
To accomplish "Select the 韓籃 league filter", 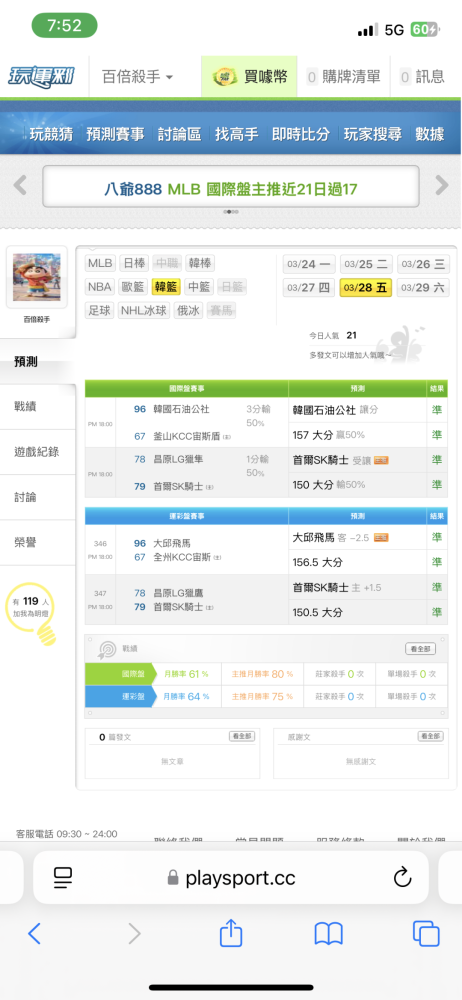I will tap(166, 287).
